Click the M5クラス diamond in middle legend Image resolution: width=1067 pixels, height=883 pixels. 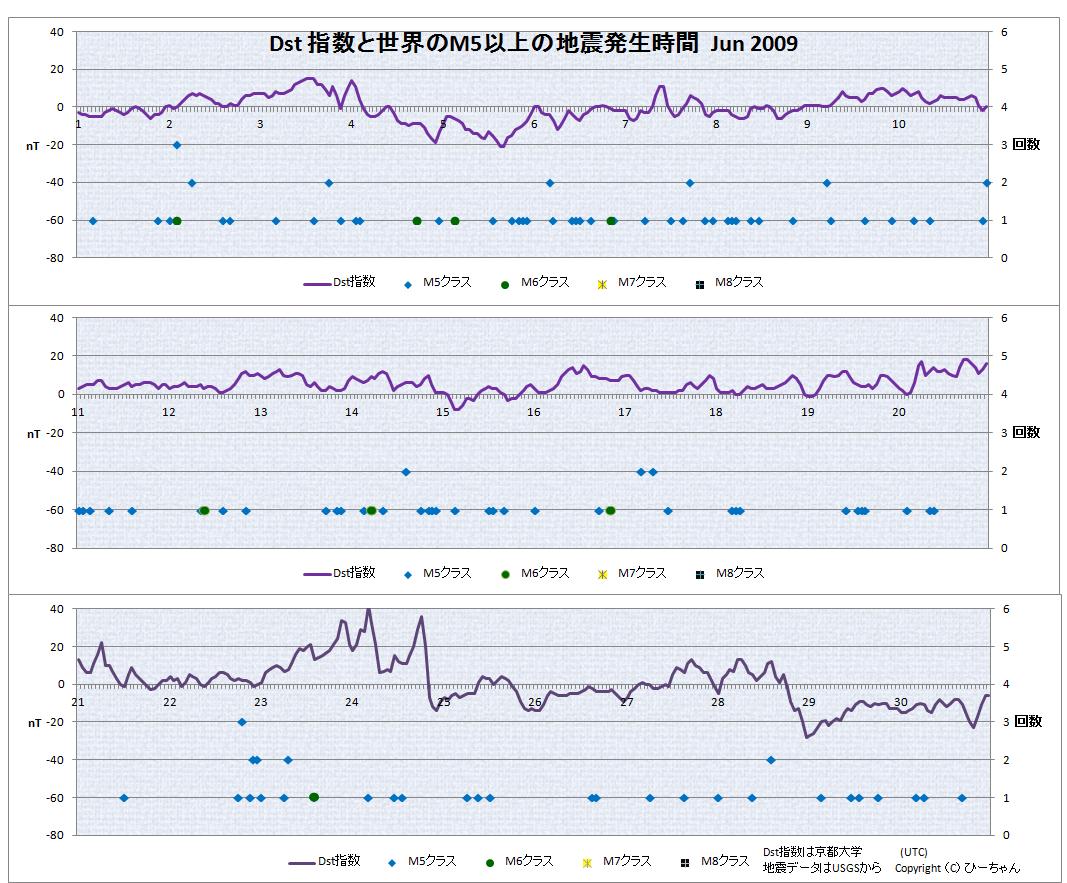tap(409, 574)
